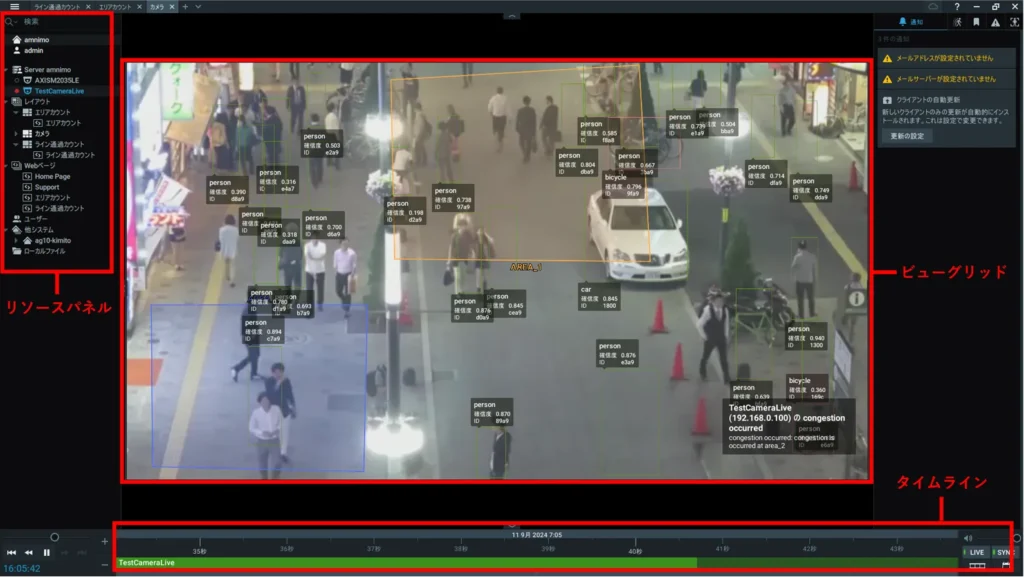Switch to the ライン通過カウント tab
The width and height of the screenshot is (1024, 577).
coord(59,6)
